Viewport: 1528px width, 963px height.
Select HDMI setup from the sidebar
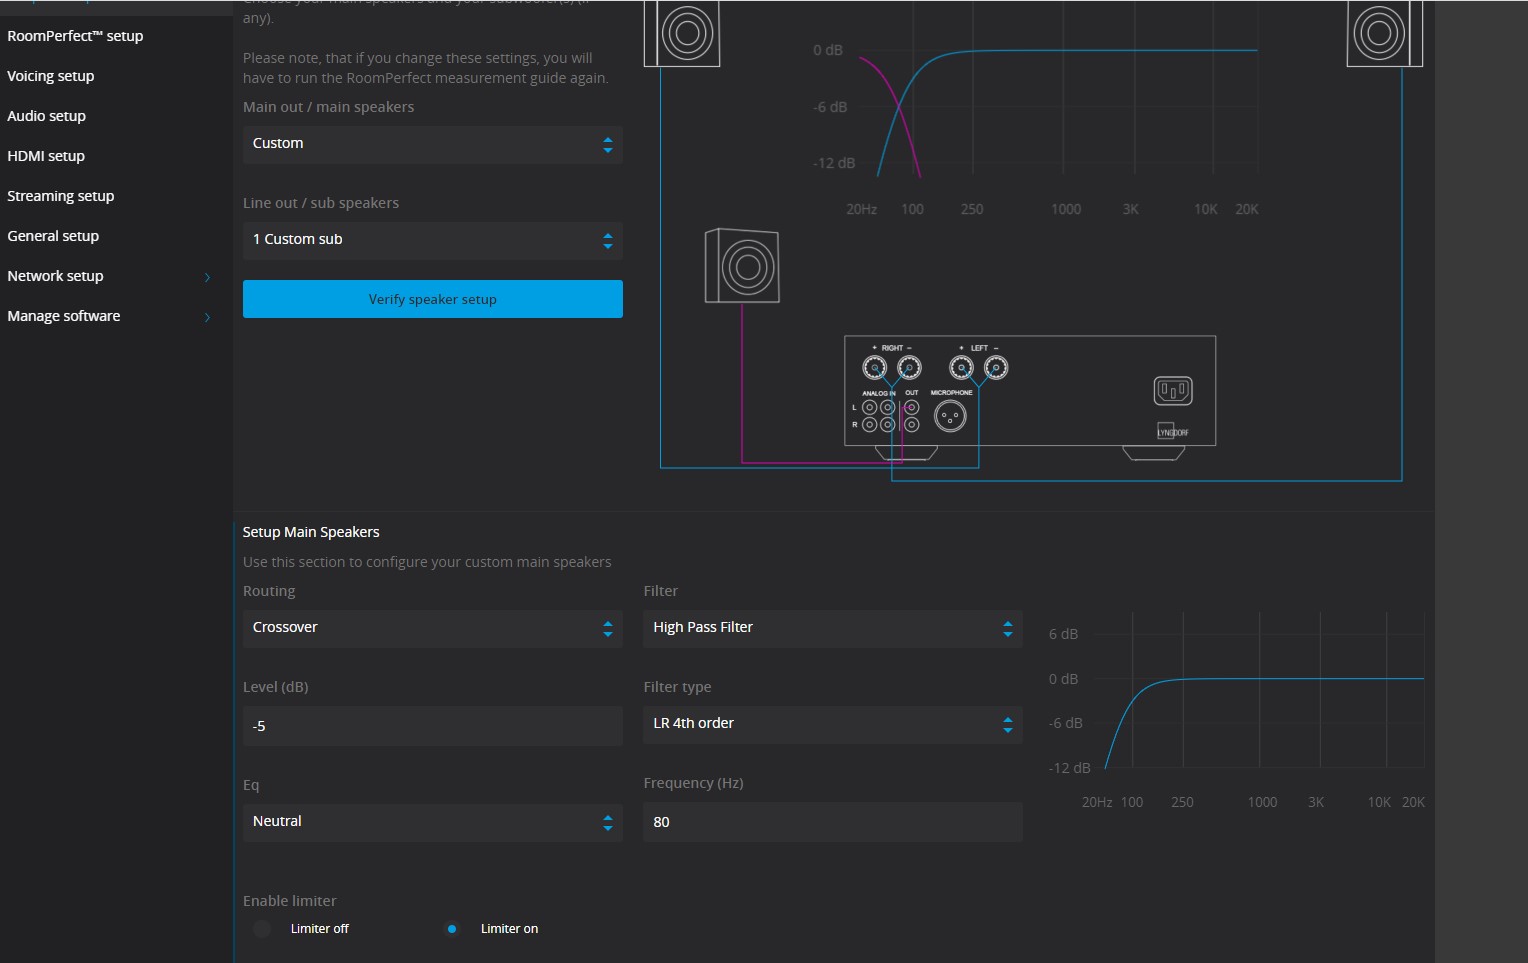46,156
